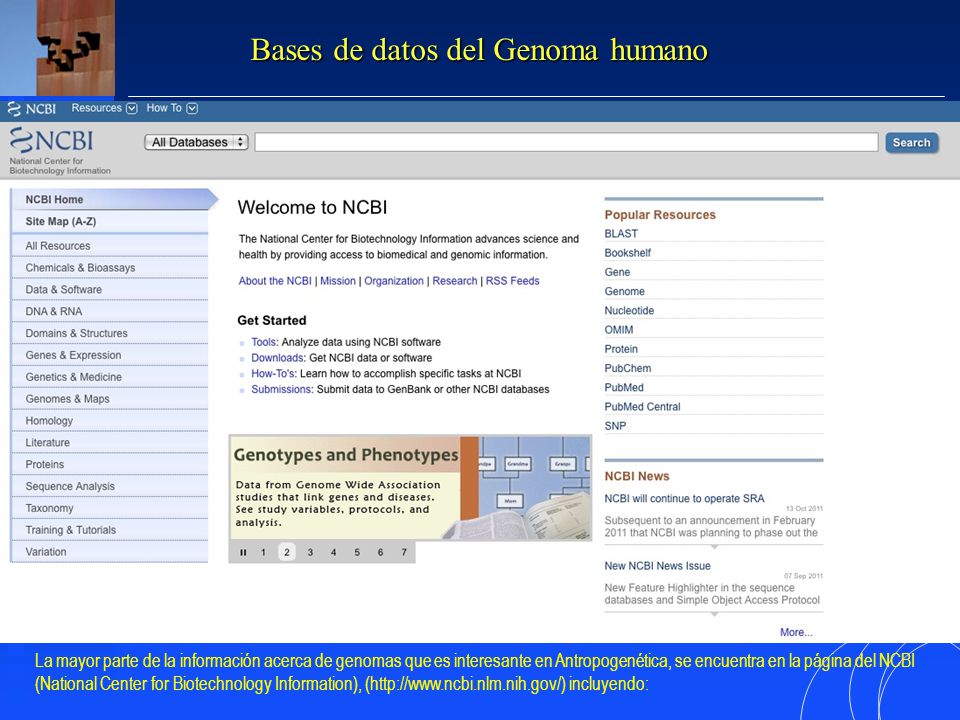Open the New NCBI News Issue article

[x=658, y=566]
